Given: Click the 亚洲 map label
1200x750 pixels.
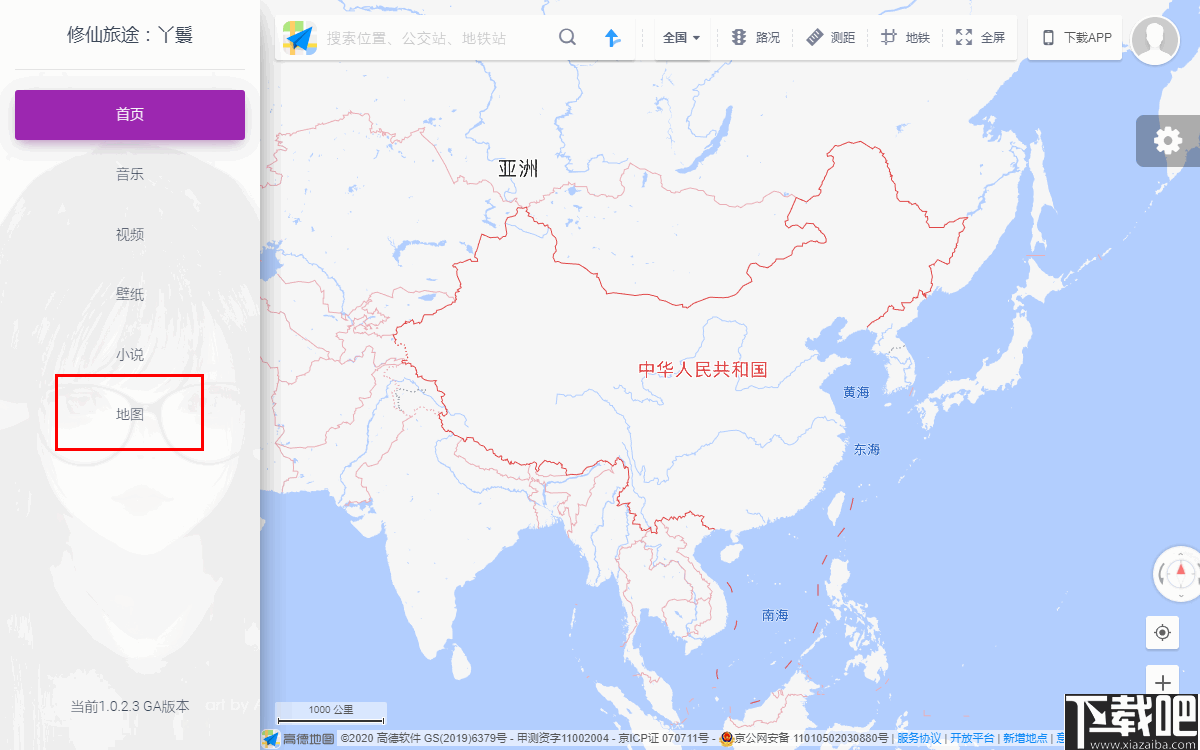Looking at the screenshot, I should point(518,168).
